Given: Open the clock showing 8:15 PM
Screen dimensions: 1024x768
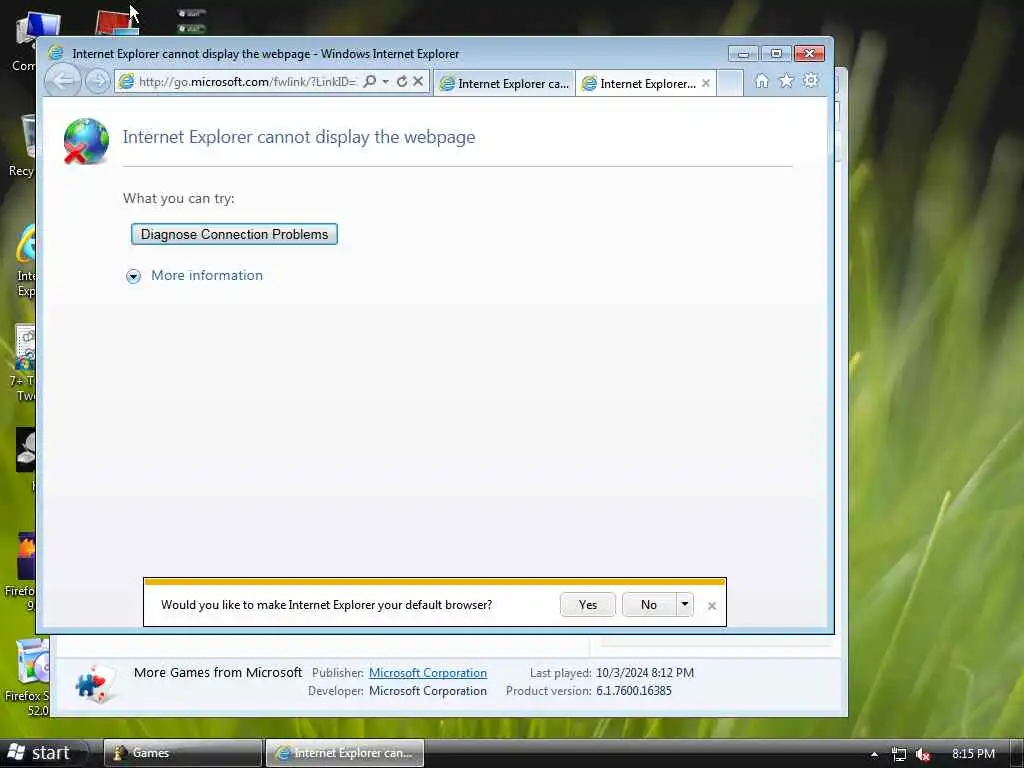Looking at the screenshot, I should tap(973, 754).
